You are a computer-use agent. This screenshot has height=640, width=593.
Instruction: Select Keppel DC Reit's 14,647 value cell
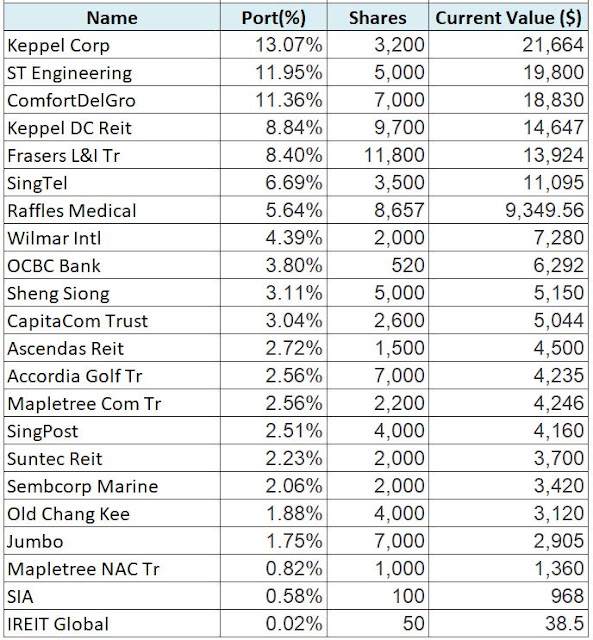click(x=508, y=127)
